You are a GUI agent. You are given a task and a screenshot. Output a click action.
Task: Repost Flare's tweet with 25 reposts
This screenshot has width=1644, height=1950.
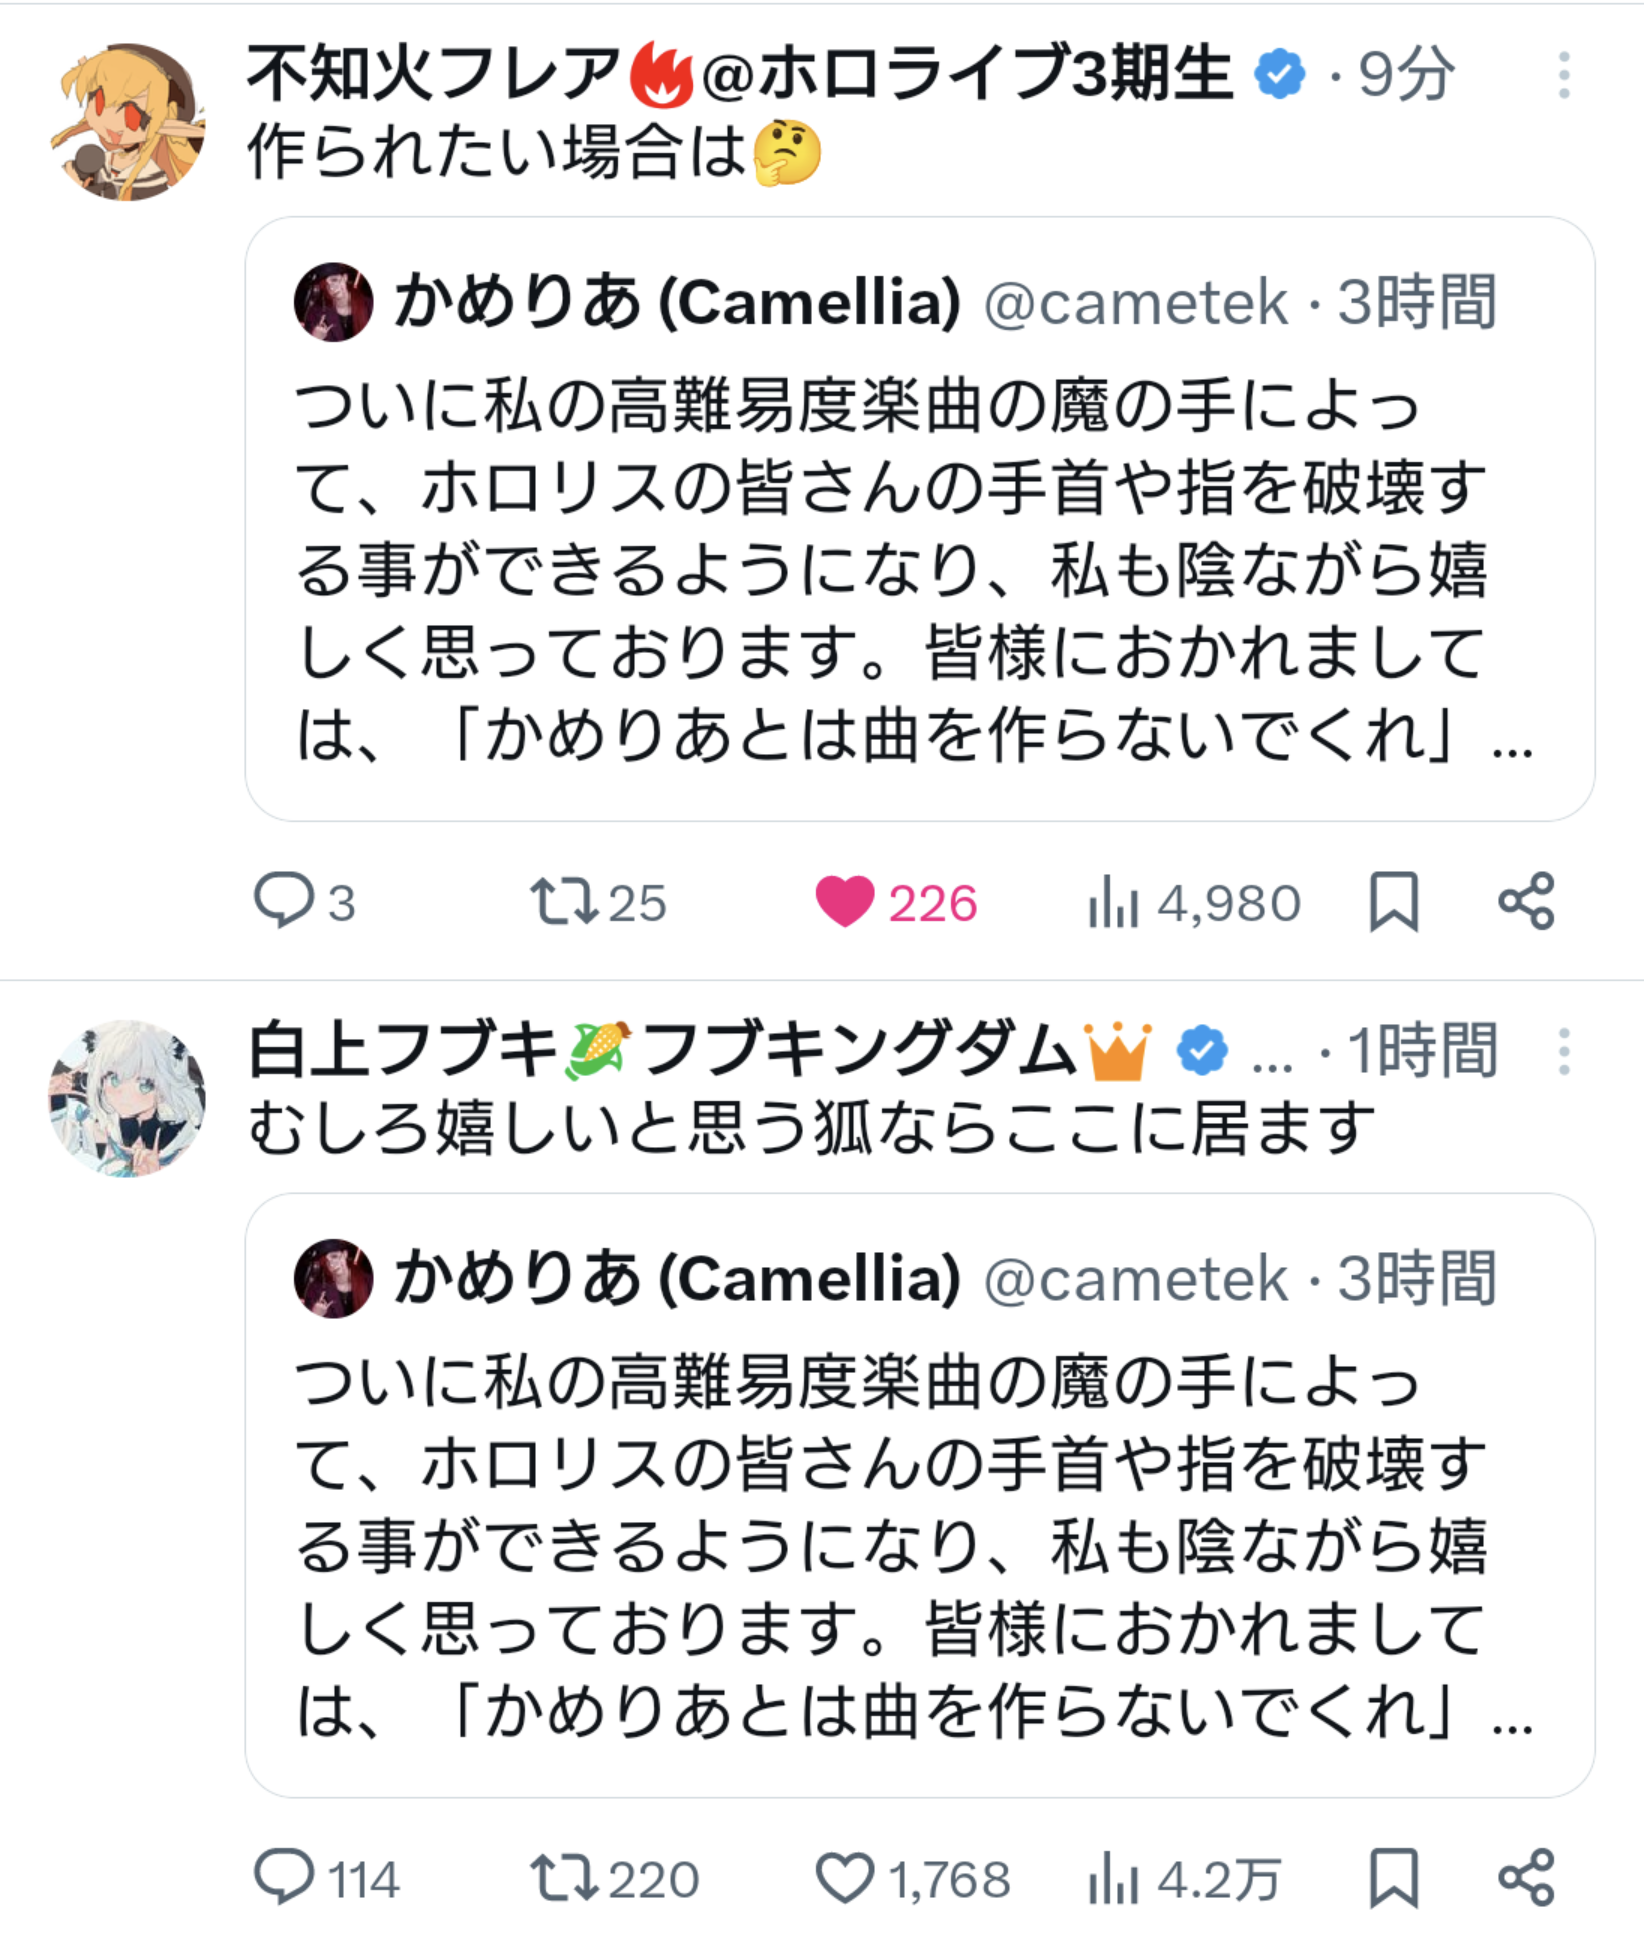565,901
